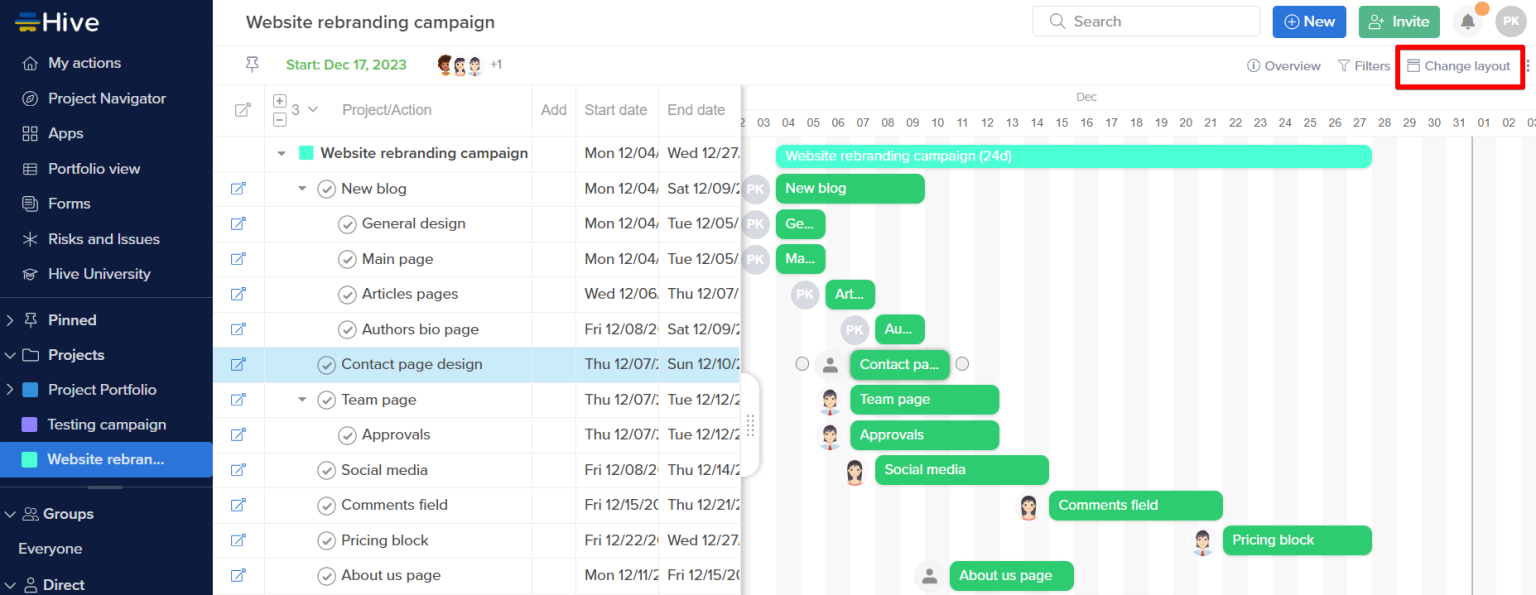Toggle completion of Pricing block action
The image size is (1536, 595).
[326, 540]
